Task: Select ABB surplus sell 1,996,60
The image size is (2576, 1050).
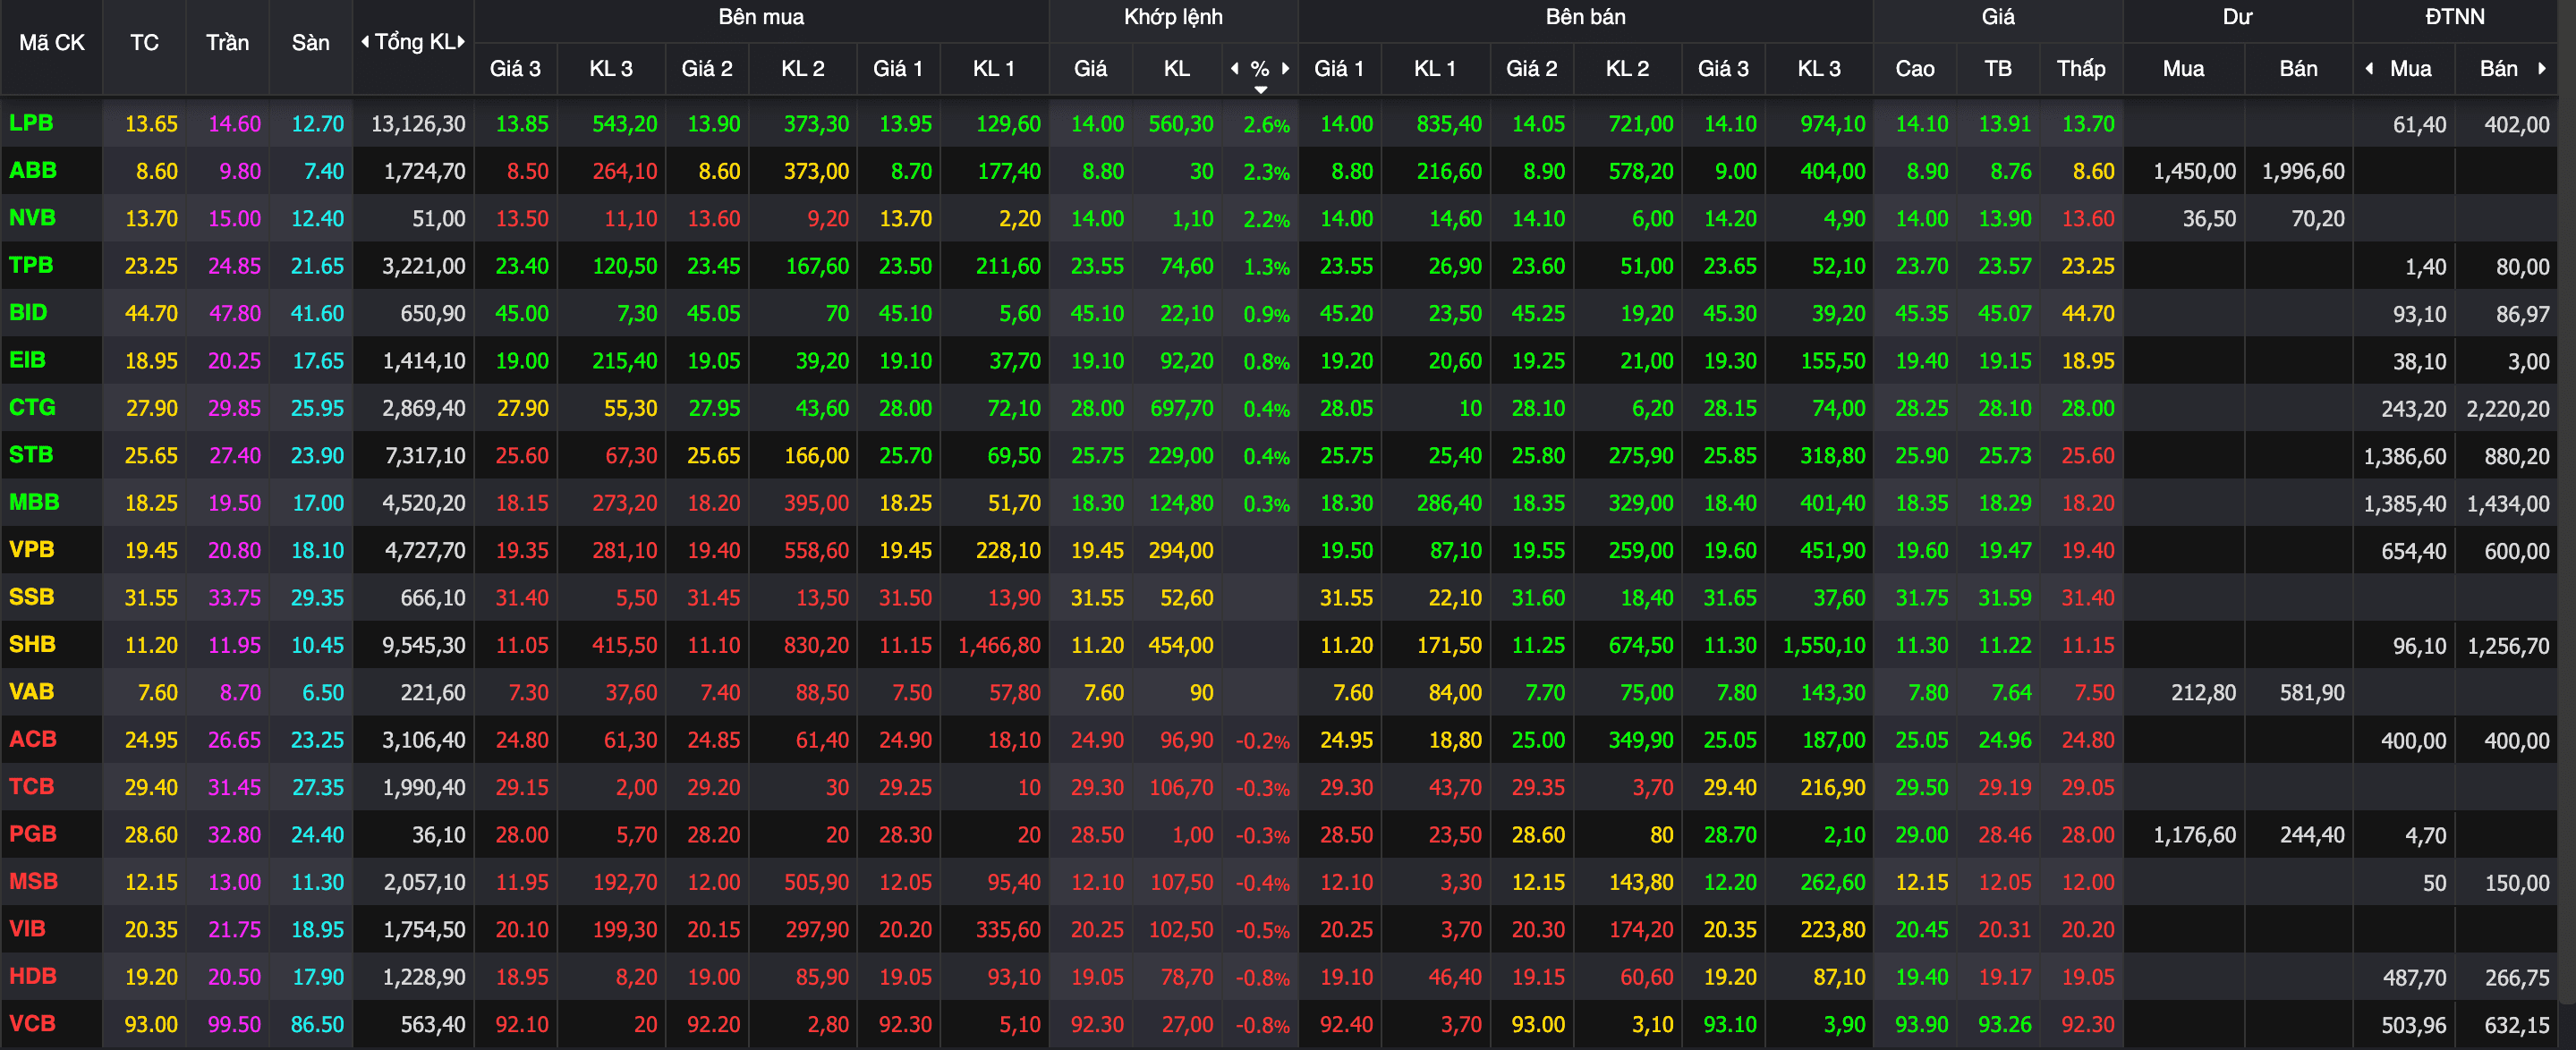Action: pos(2303,171)
